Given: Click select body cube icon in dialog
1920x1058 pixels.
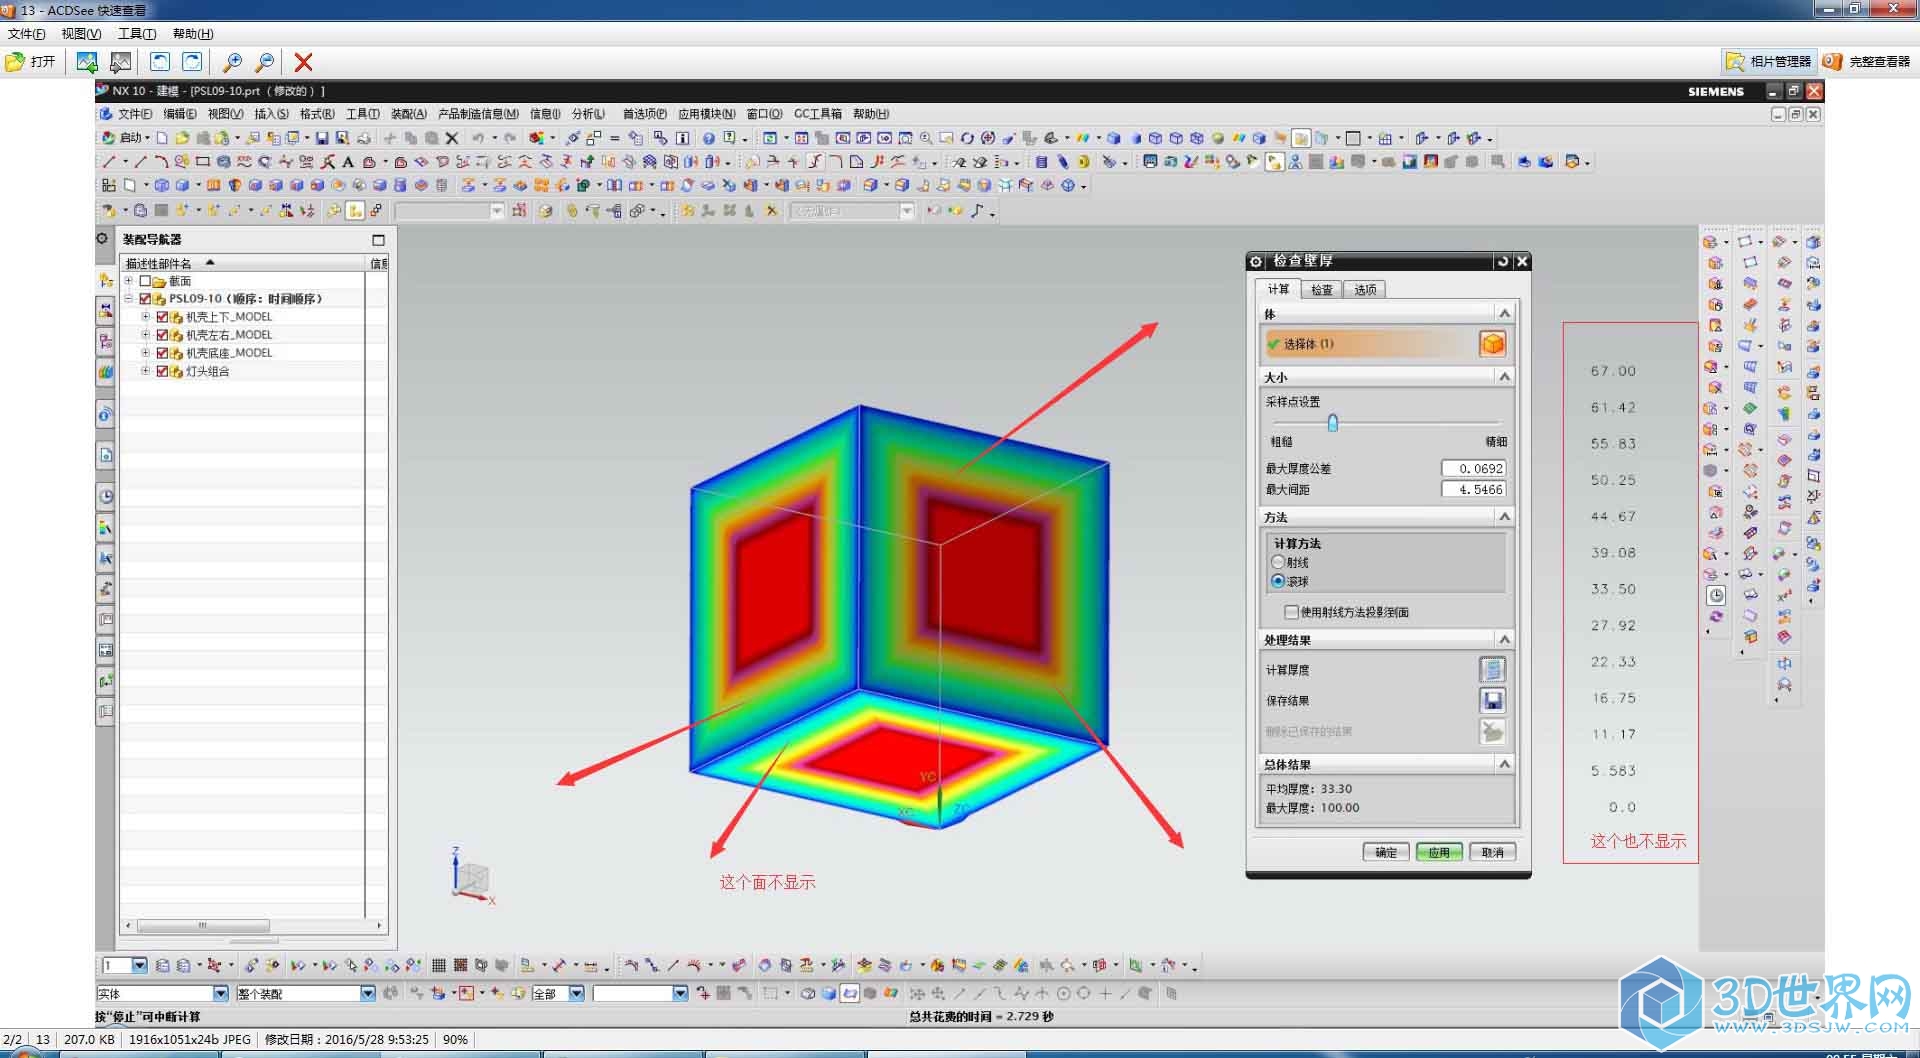Looking at the screenshot, I should [1492, 344].
